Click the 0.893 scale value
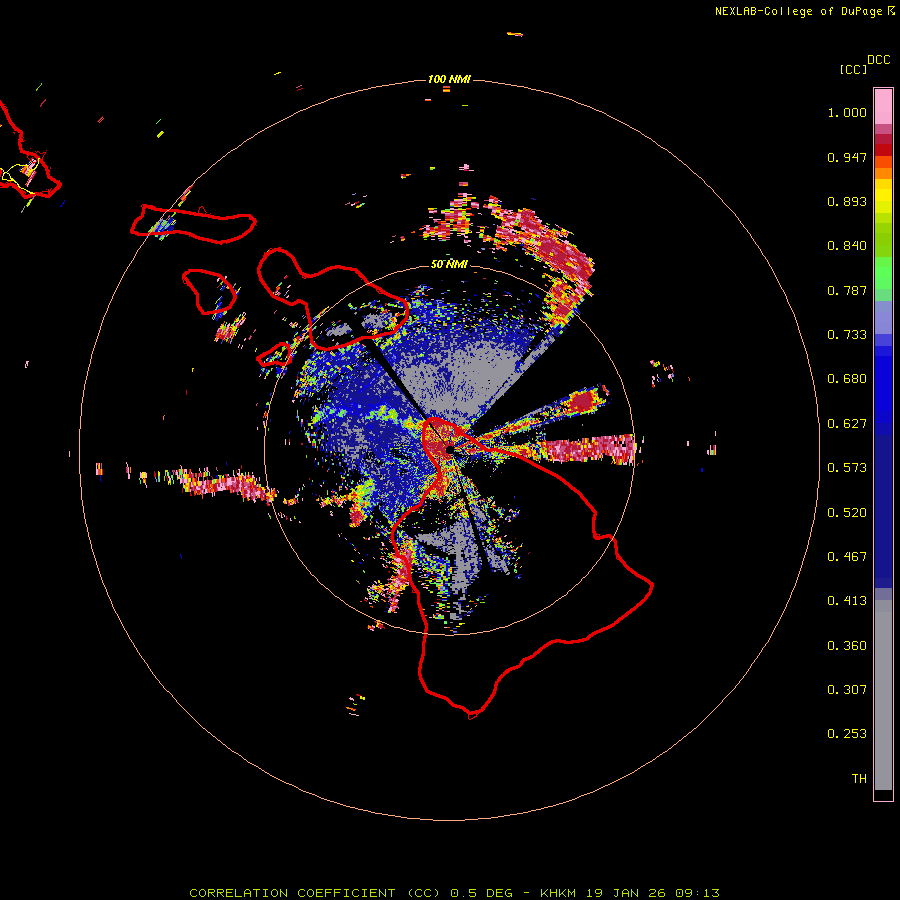Screen dimensions: 900x900 pyautogui.click(x=847, y=201)
